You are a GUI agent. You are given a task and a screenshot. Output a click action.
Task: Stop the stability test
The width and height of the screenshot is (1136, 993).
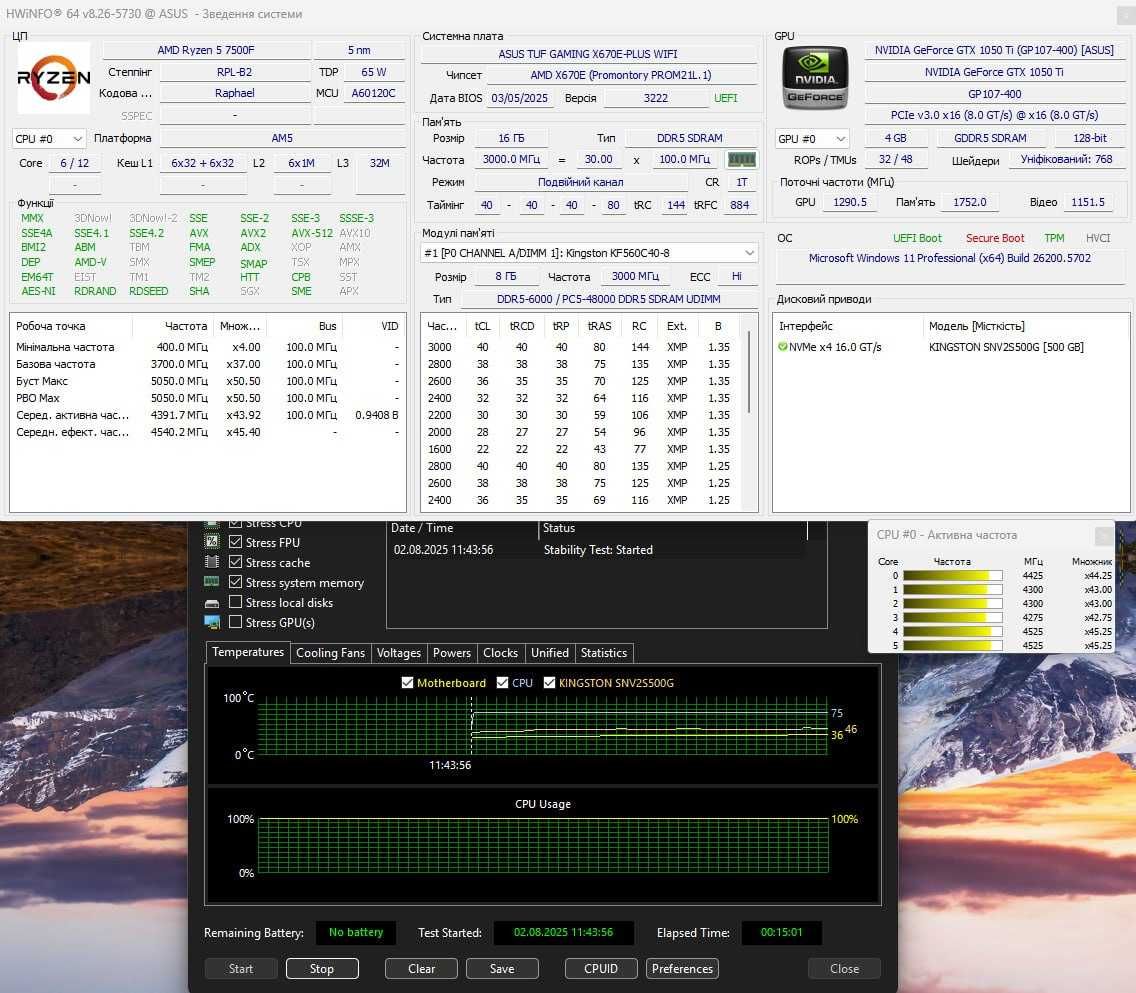[x=322, y=968]
